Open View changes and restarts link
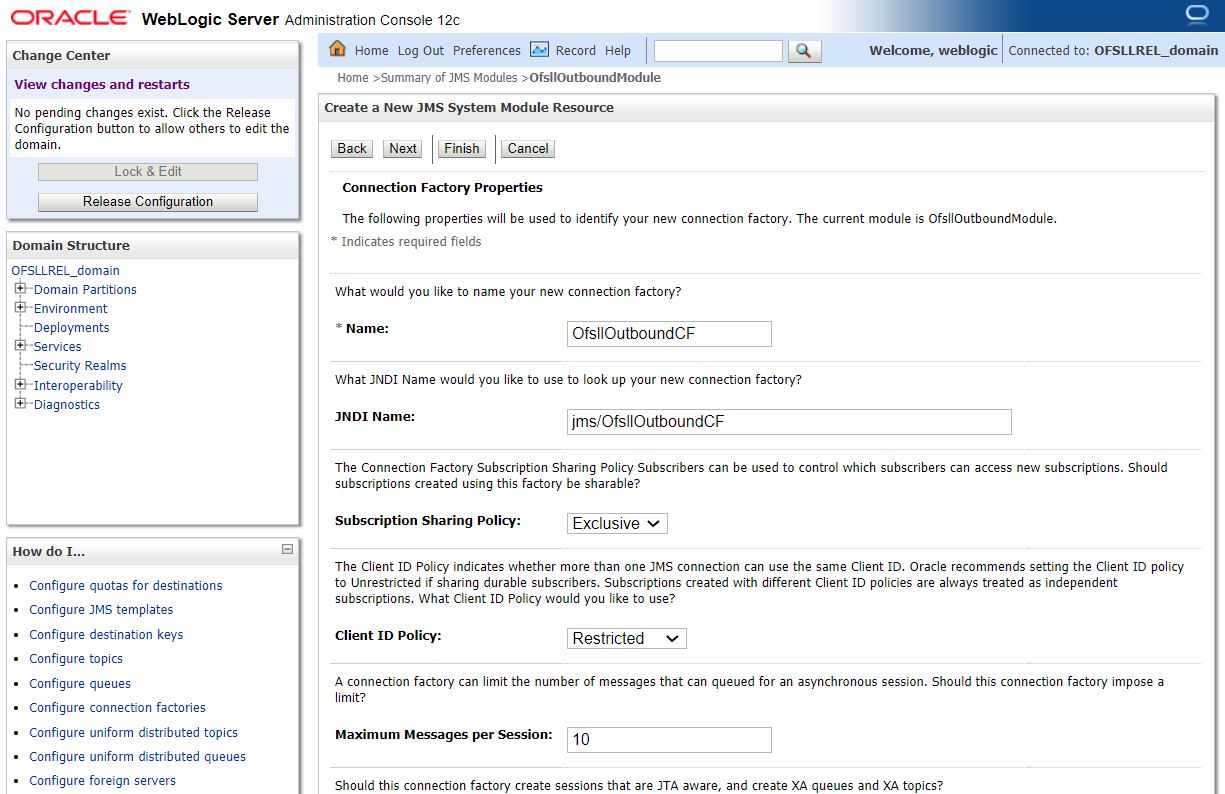This screenshot has width=1225, height=794. [x=102, y=84]
